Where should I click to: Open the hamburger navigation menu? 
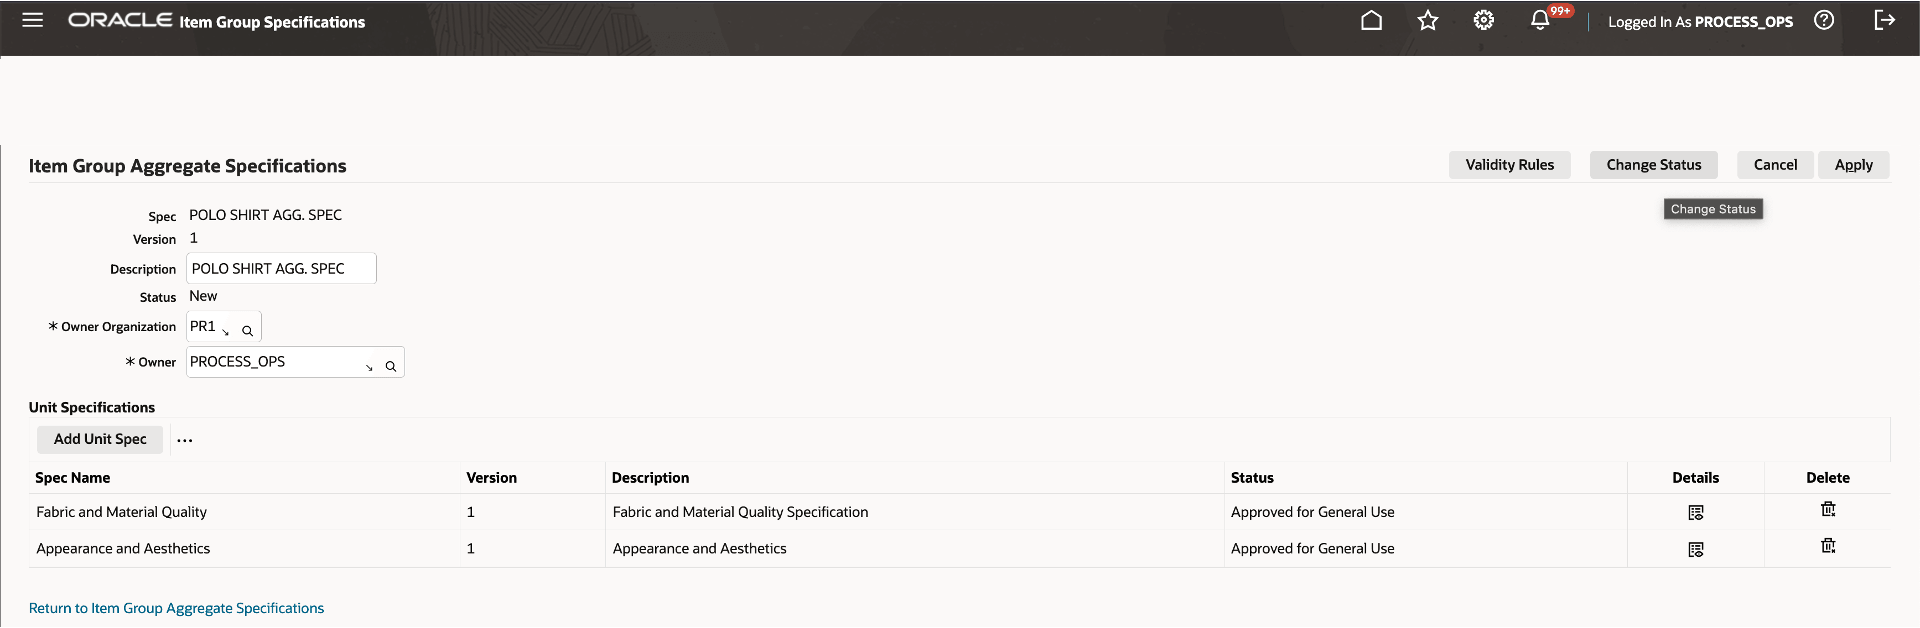tap(33, 20)
